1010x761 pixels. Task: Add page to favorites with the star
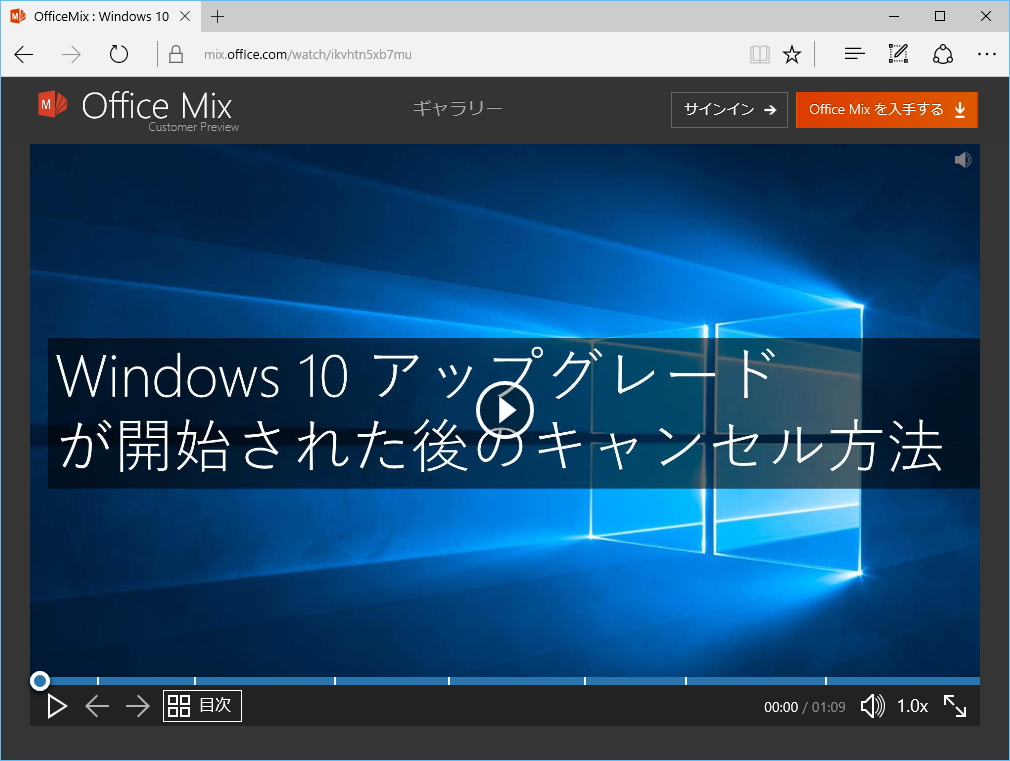pyautogui.click(x=792, y=53)
